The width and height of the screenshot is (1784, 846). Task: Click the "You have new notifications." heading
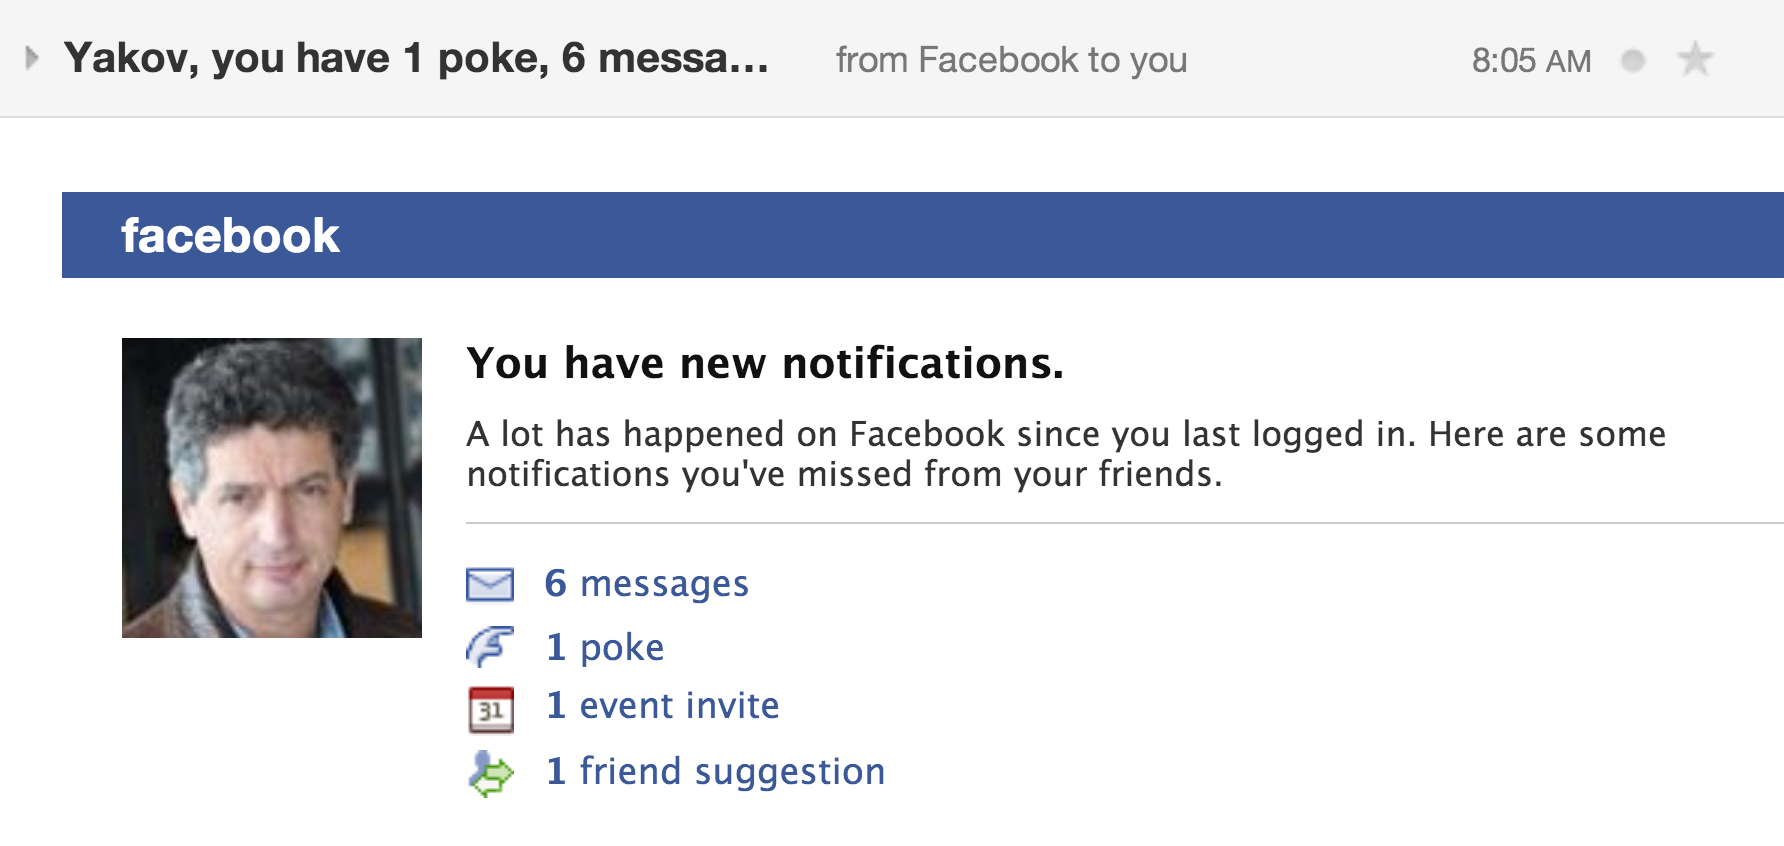coord(765,363)
